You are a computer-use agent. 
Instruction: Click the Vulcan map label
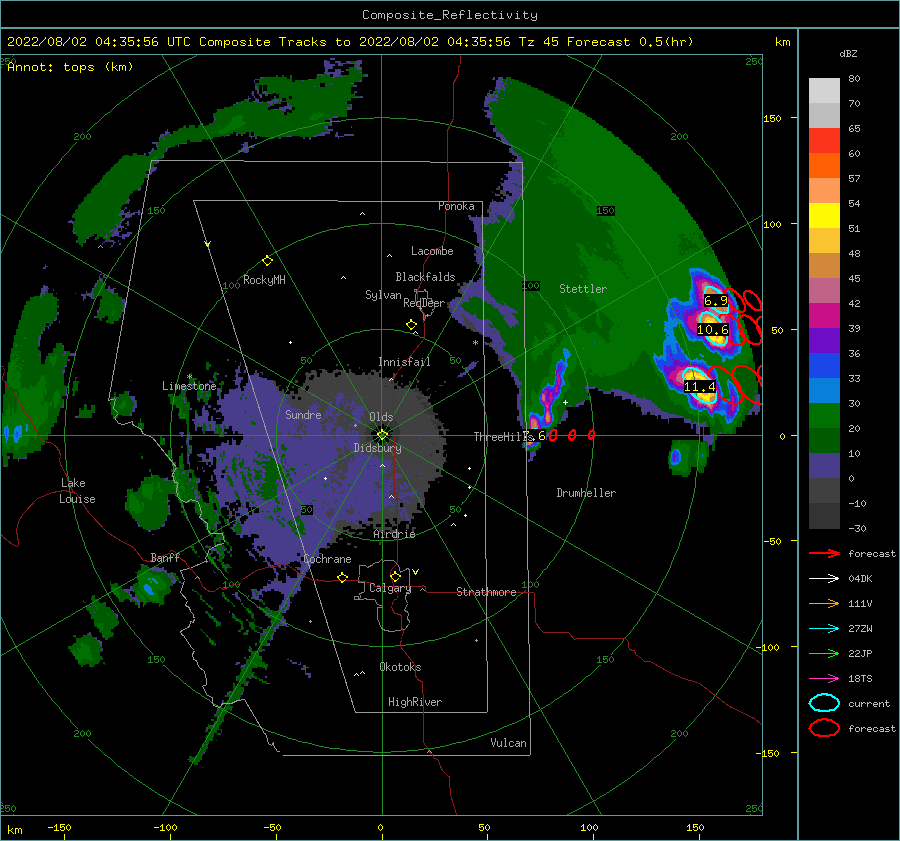pyautogui.click(x=508, y=743)
